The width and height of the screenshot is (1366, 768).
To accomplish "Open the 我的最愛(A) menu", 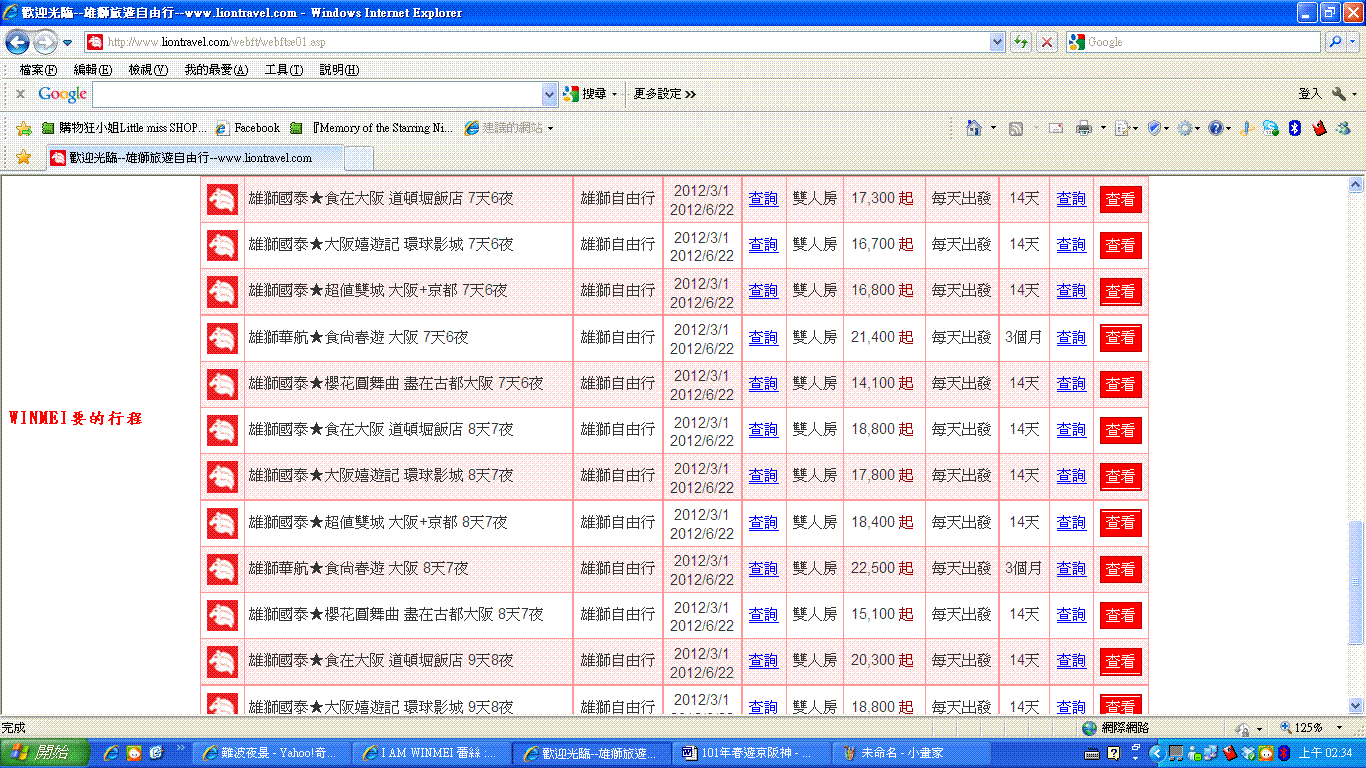I will click(x=216, y=70).
